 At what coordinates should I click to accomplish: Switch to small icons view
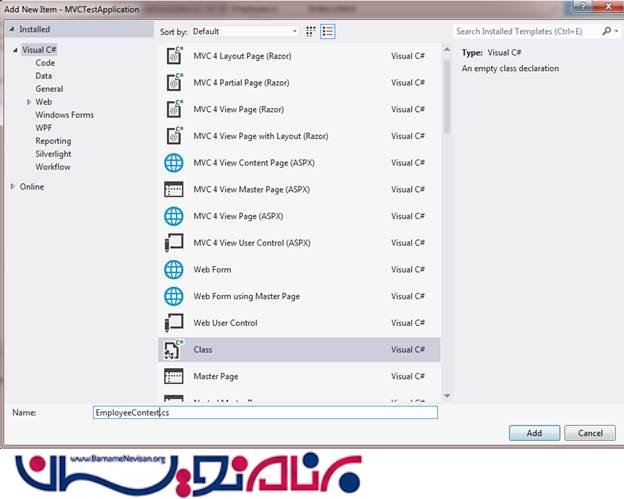point(310,31)
